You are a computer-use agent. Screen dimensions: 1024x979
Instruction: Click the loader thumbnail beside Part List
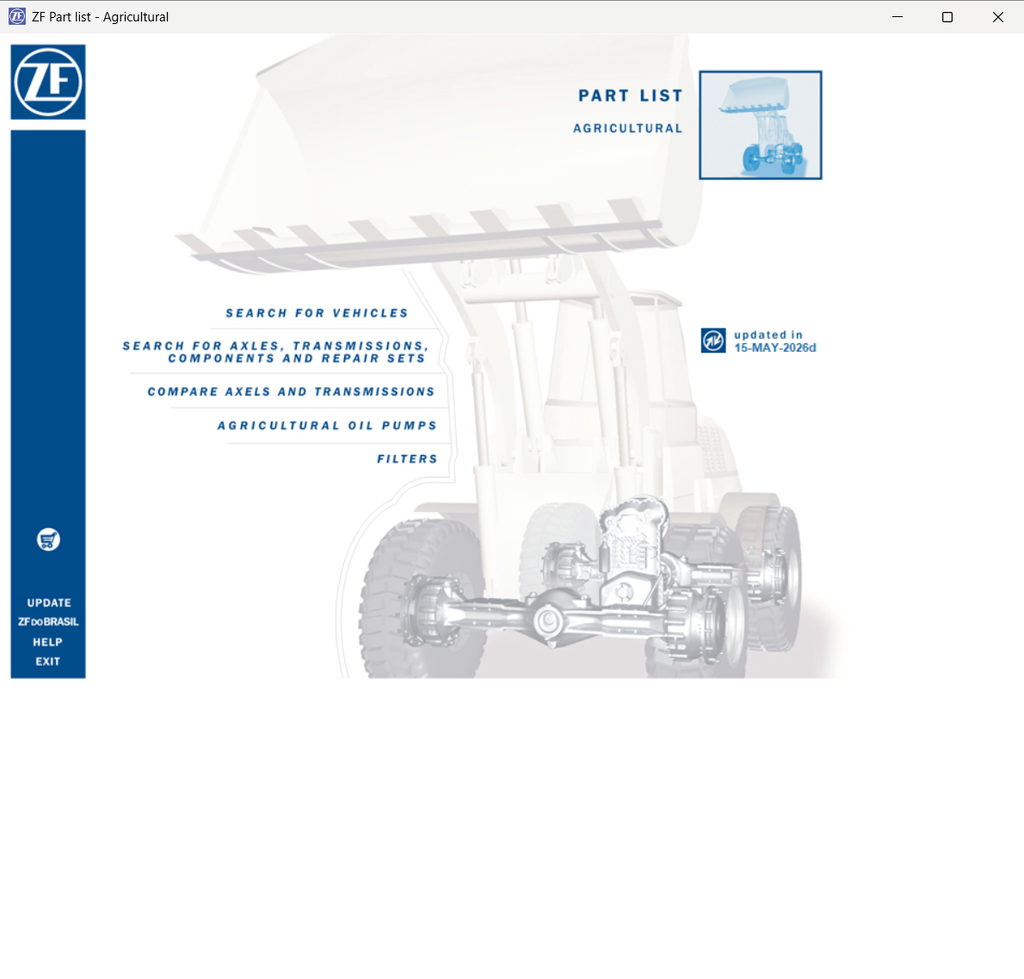point(760,125)
